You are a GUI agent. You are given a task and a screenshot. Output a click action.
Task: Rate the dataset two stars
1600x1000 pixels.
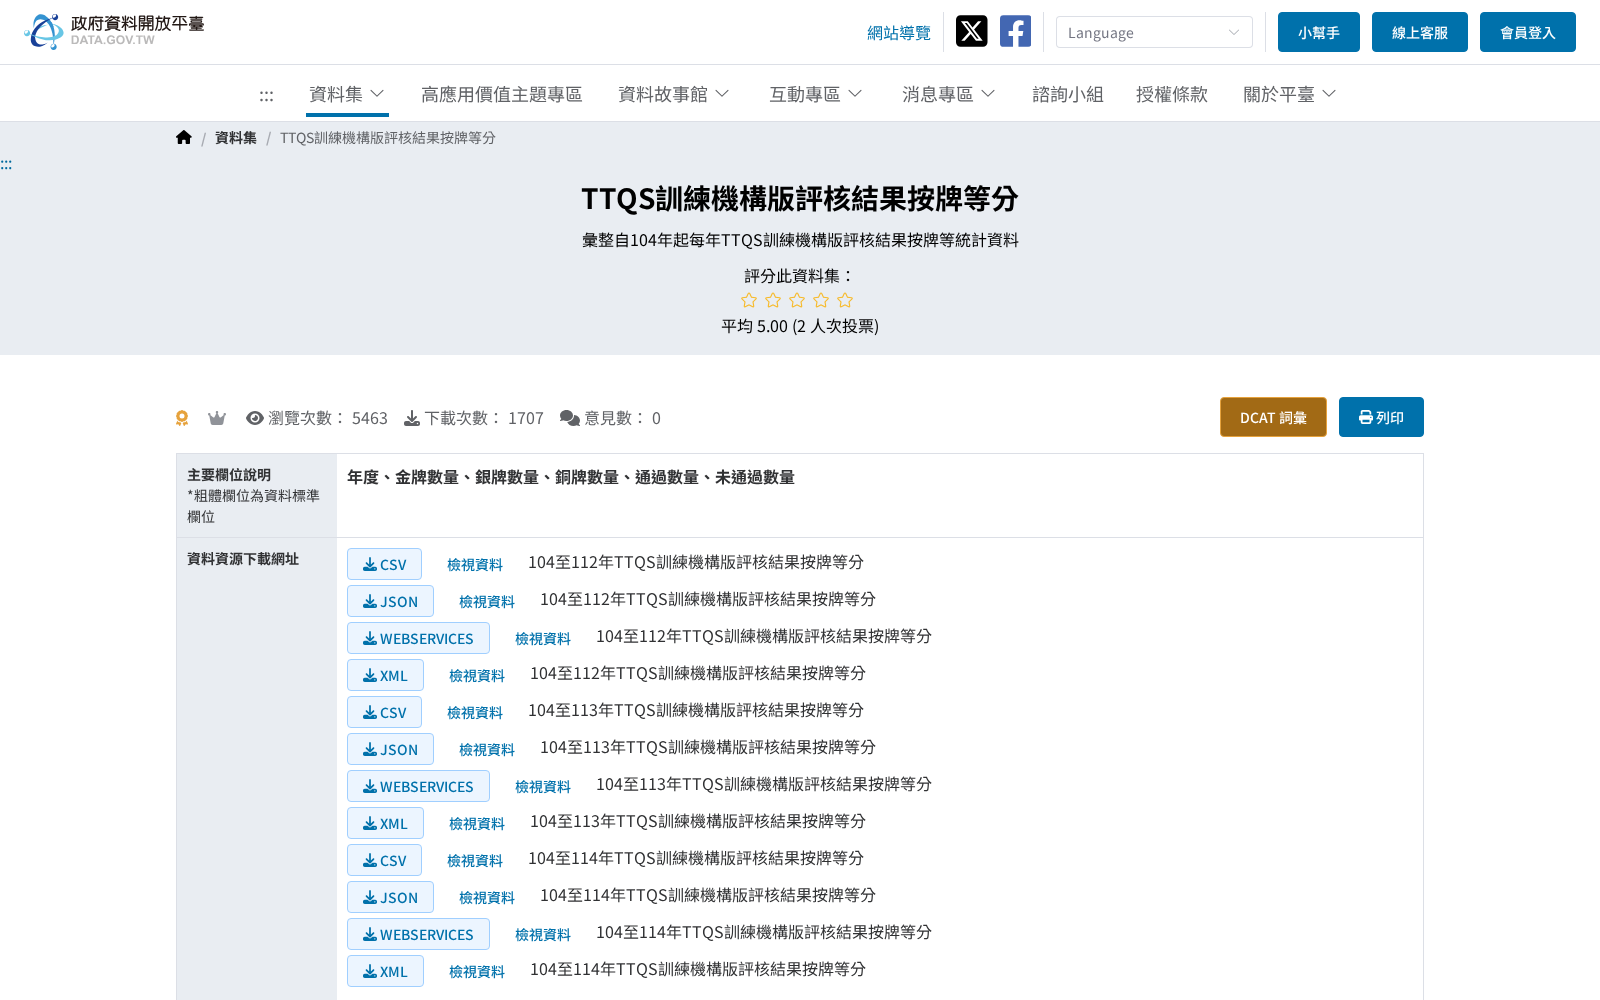tap(773, 300)
